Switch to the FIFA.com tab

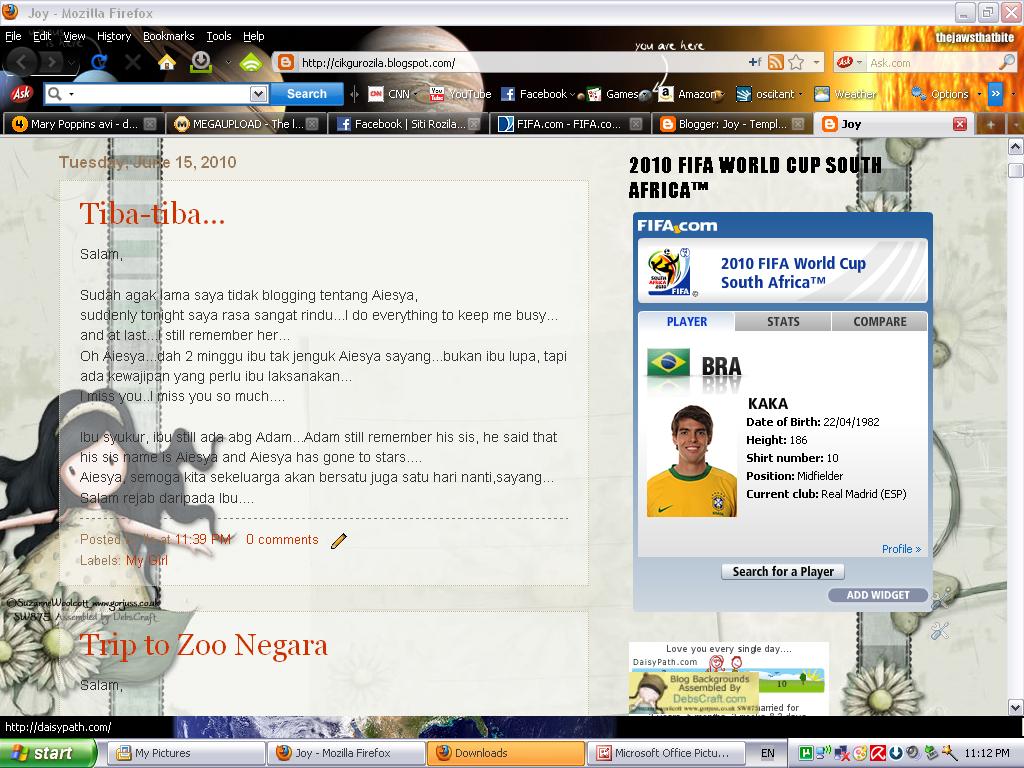pos(568,124)
